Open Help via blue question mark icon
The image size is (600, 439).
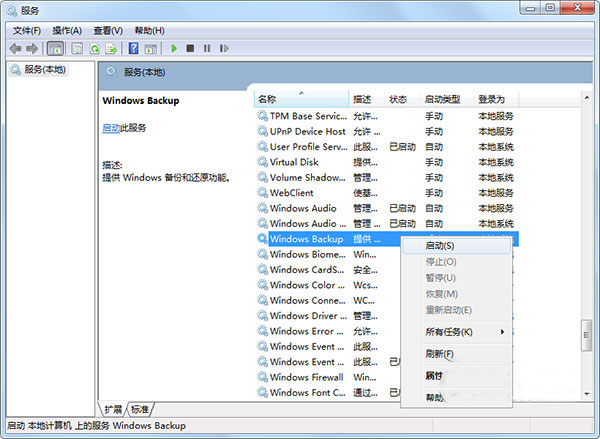coord(133,48)
